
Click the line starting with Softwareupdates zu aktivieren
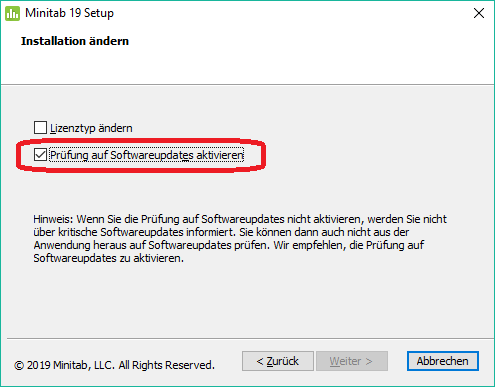pyautogui.click(x=109, y=258)
